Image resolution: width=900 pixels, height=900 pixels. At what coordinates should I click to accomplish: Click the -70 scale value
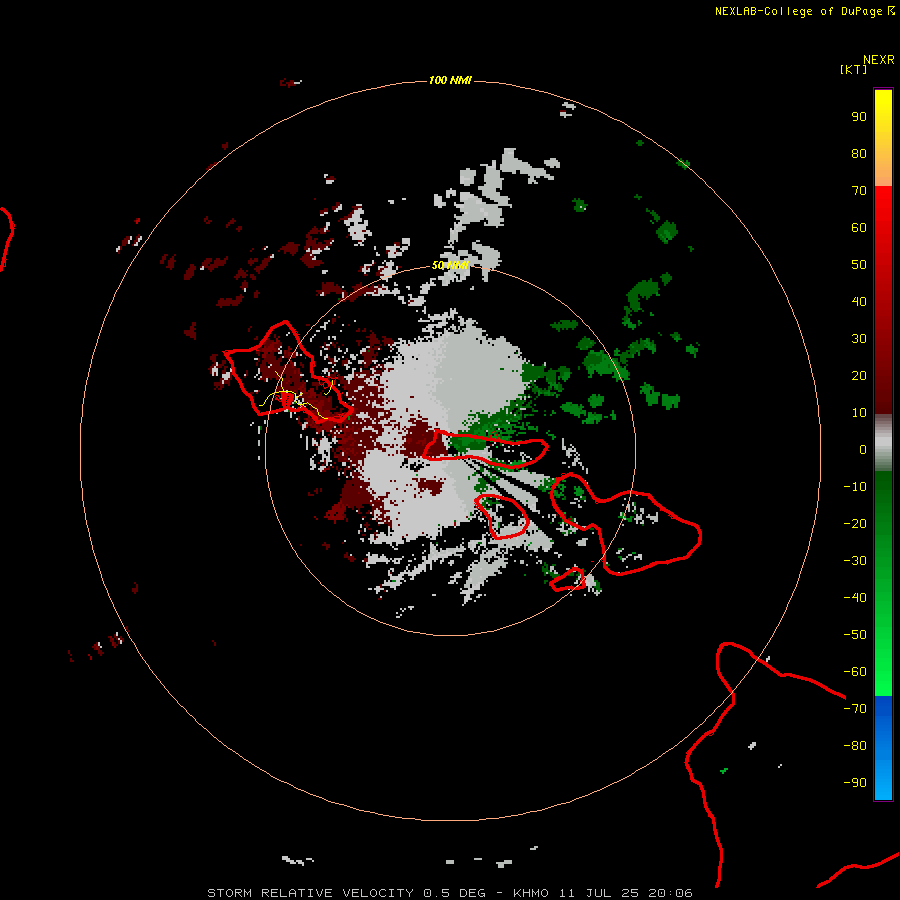click(855, 709)
